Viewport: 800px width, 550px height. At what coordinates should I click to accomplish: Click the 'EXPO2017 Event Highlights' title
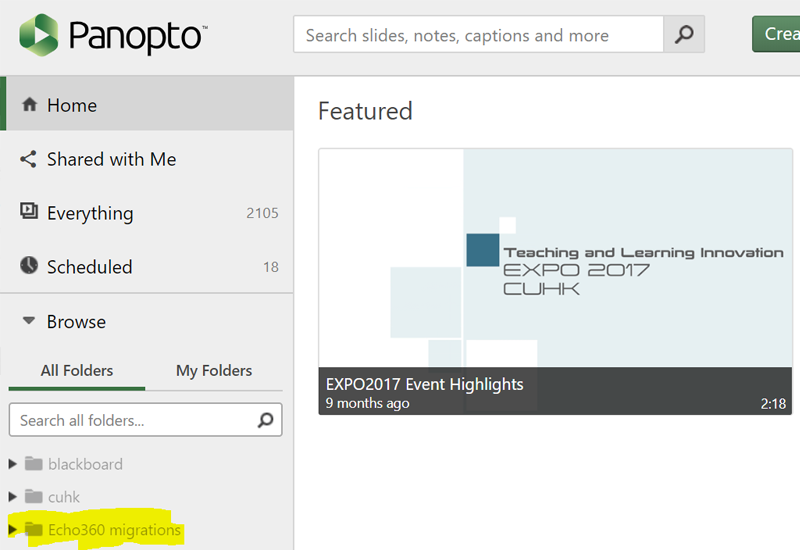coord(424,384)
